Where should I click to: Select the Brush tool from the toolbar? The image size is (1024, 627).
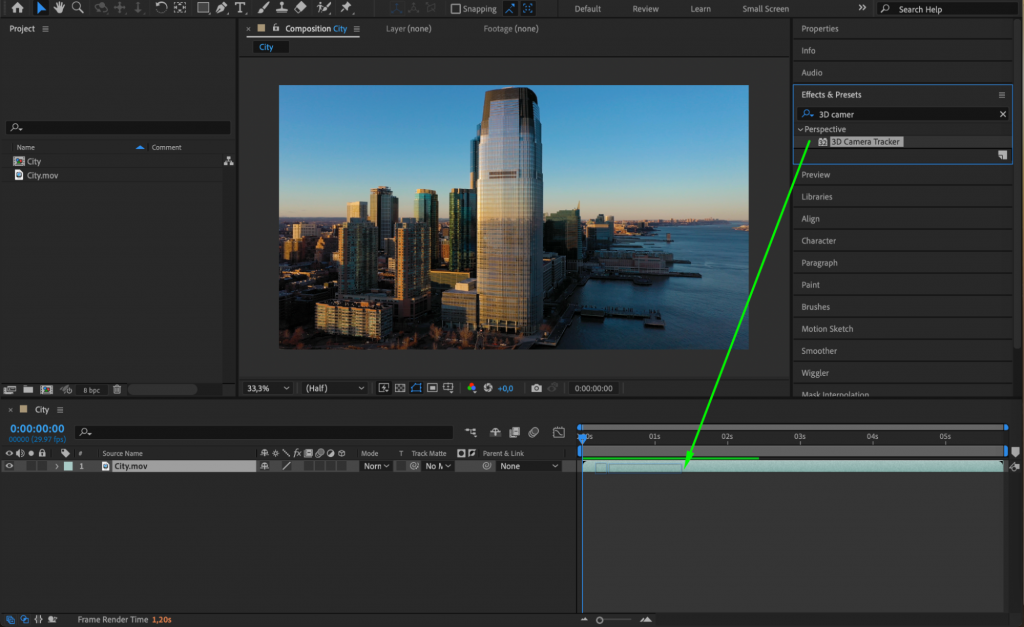(262, 9)
